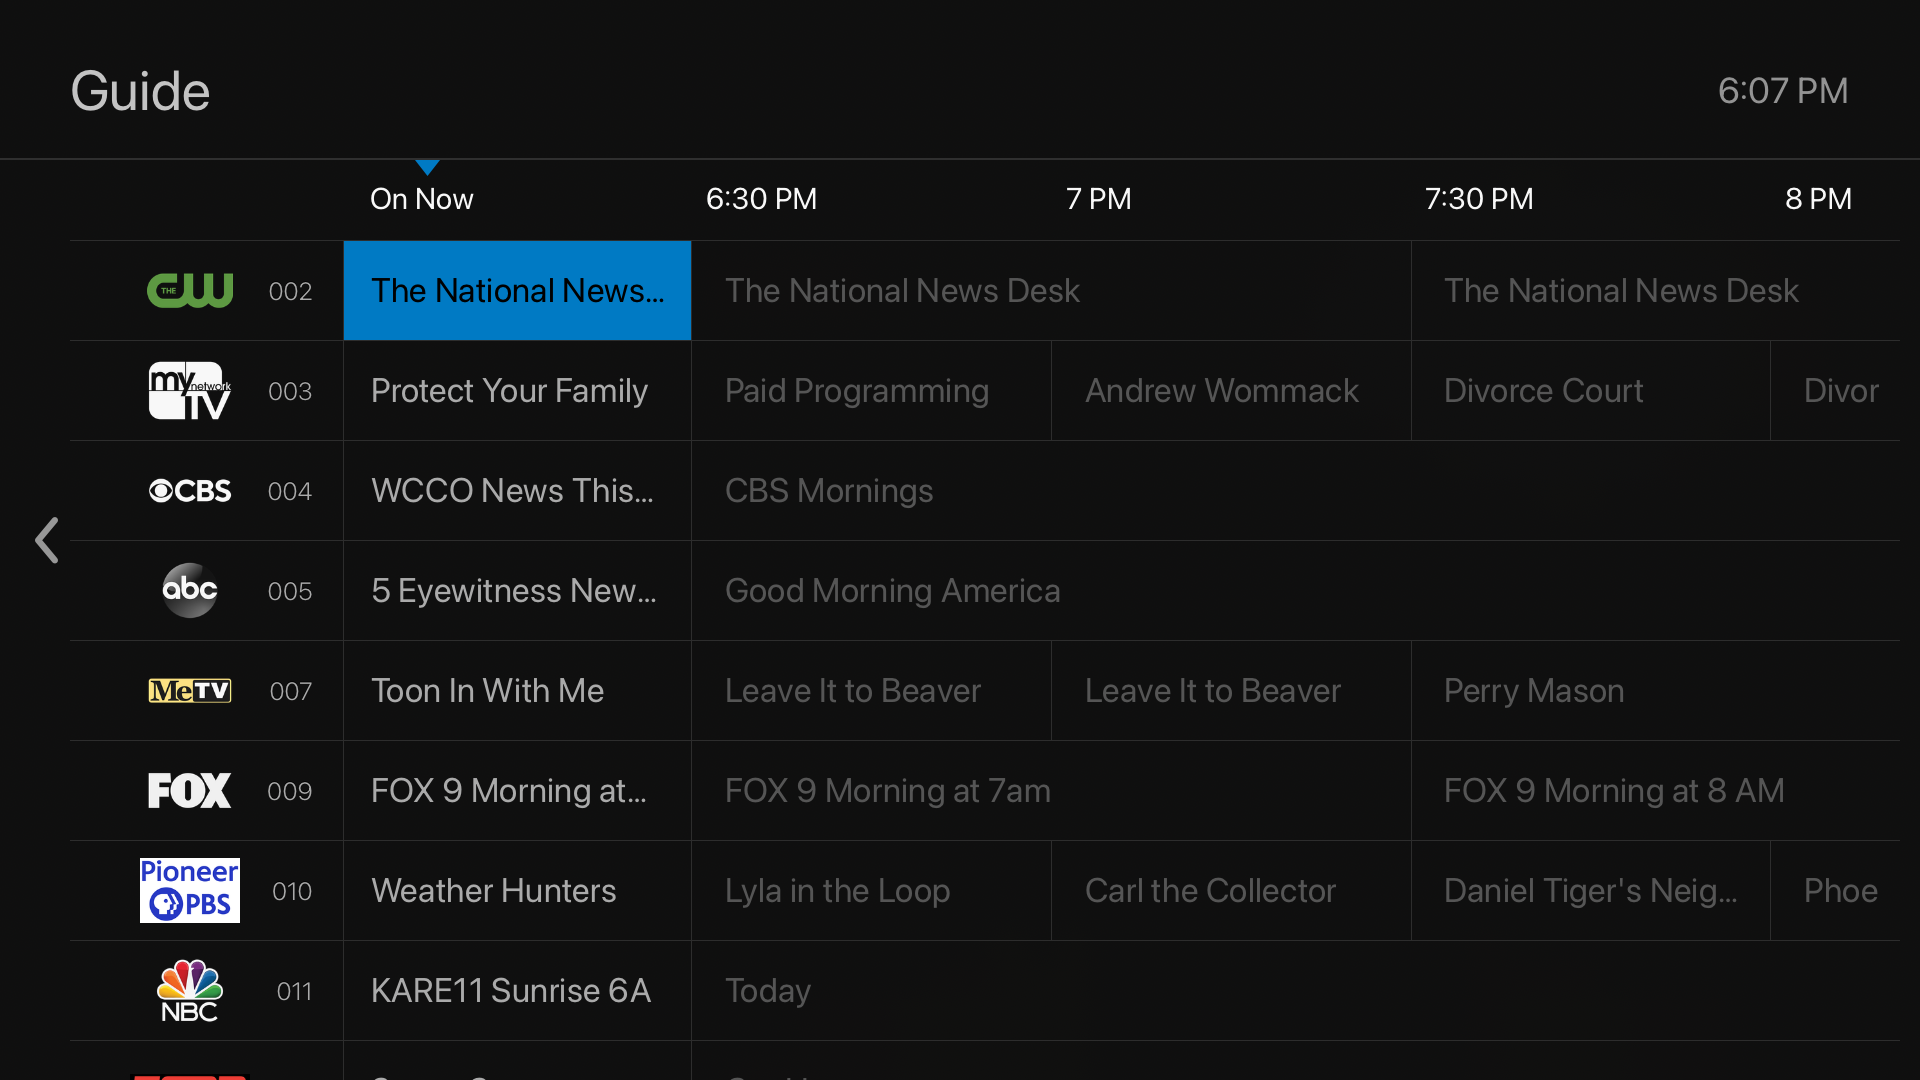Select Andrew Wommack program
1920x1080 pixels.
coord(1231,390)
